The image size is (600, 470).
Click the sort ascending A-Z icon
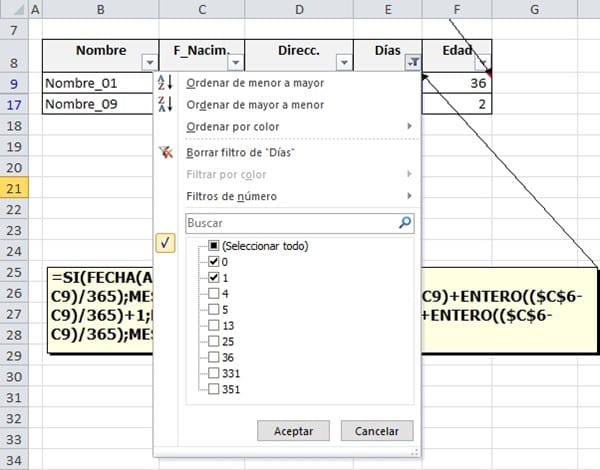(x=166, y=82)
